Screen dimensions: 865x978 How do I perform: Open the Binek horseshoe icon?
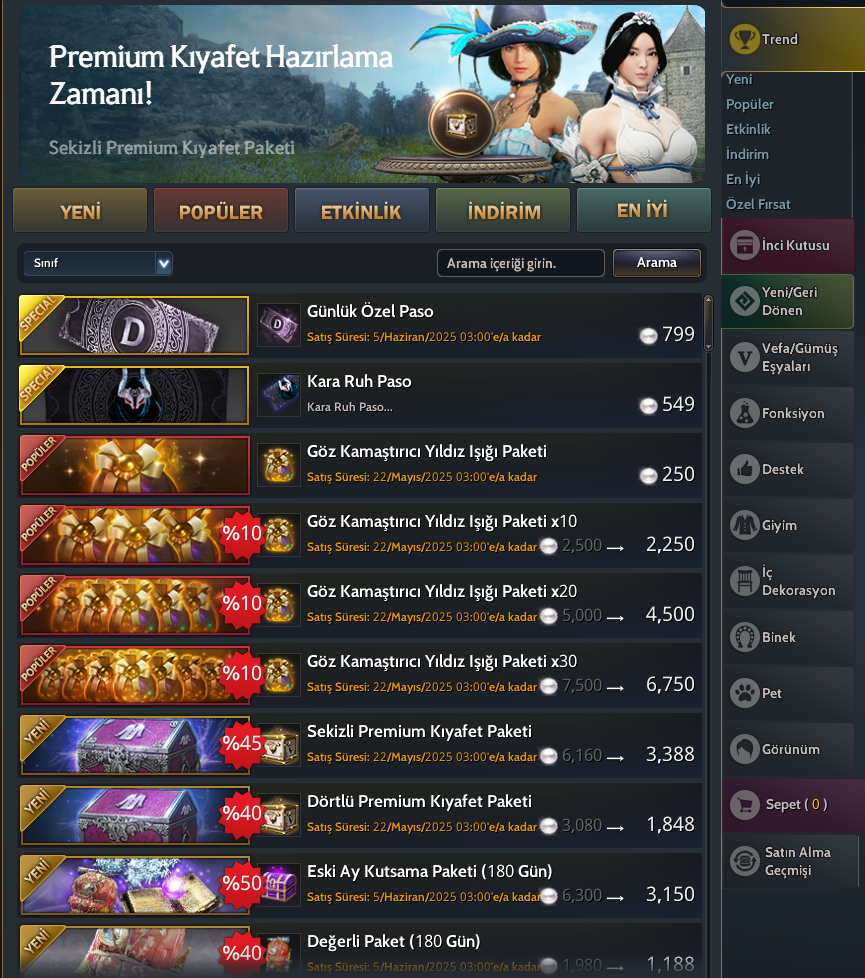(745, 637)
